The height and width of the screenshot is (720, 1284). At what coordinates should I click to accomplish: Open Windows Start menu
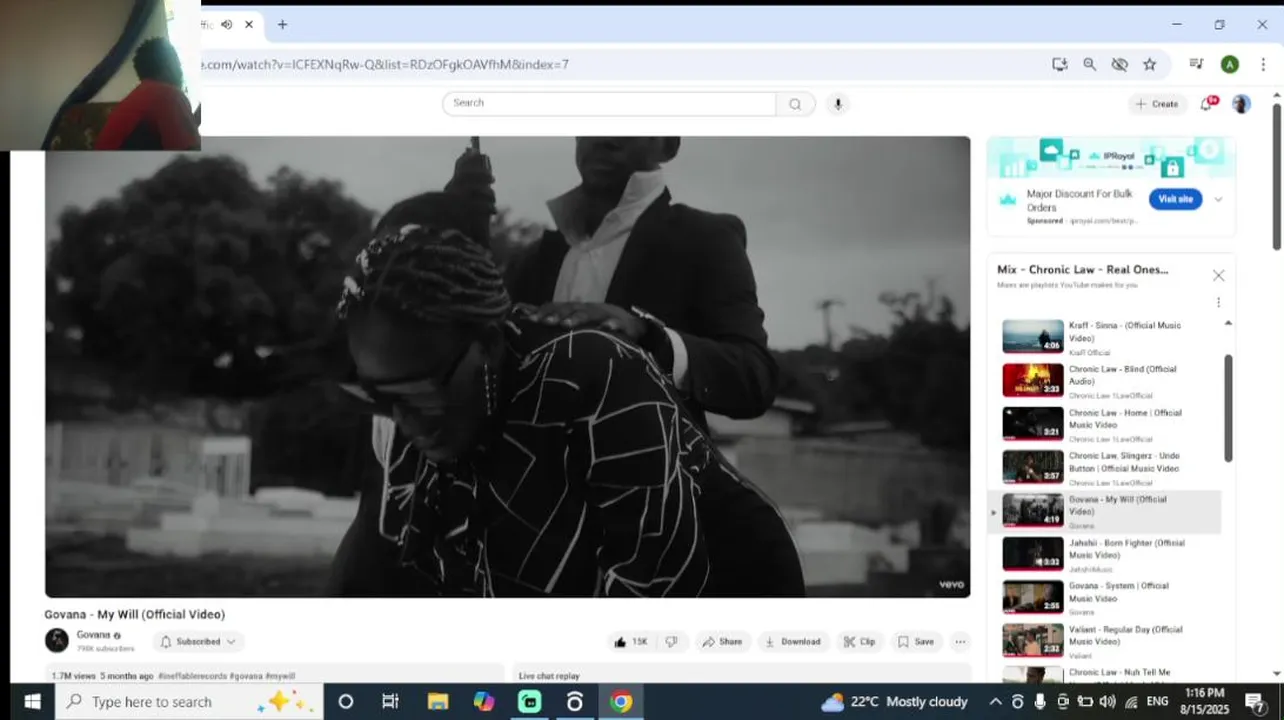(x=31, y=702)
